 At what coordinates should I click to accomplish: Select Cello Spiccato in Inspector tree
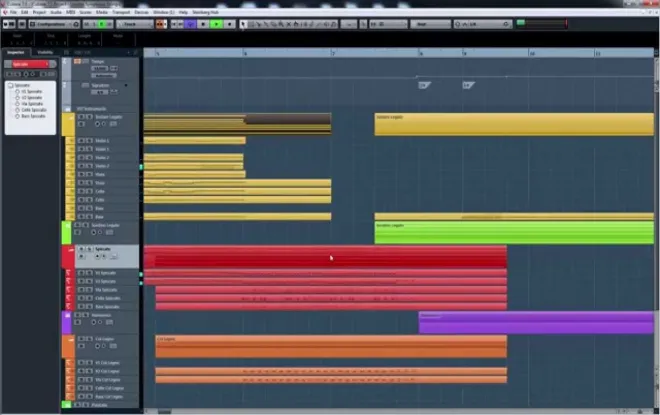(34, 110)
